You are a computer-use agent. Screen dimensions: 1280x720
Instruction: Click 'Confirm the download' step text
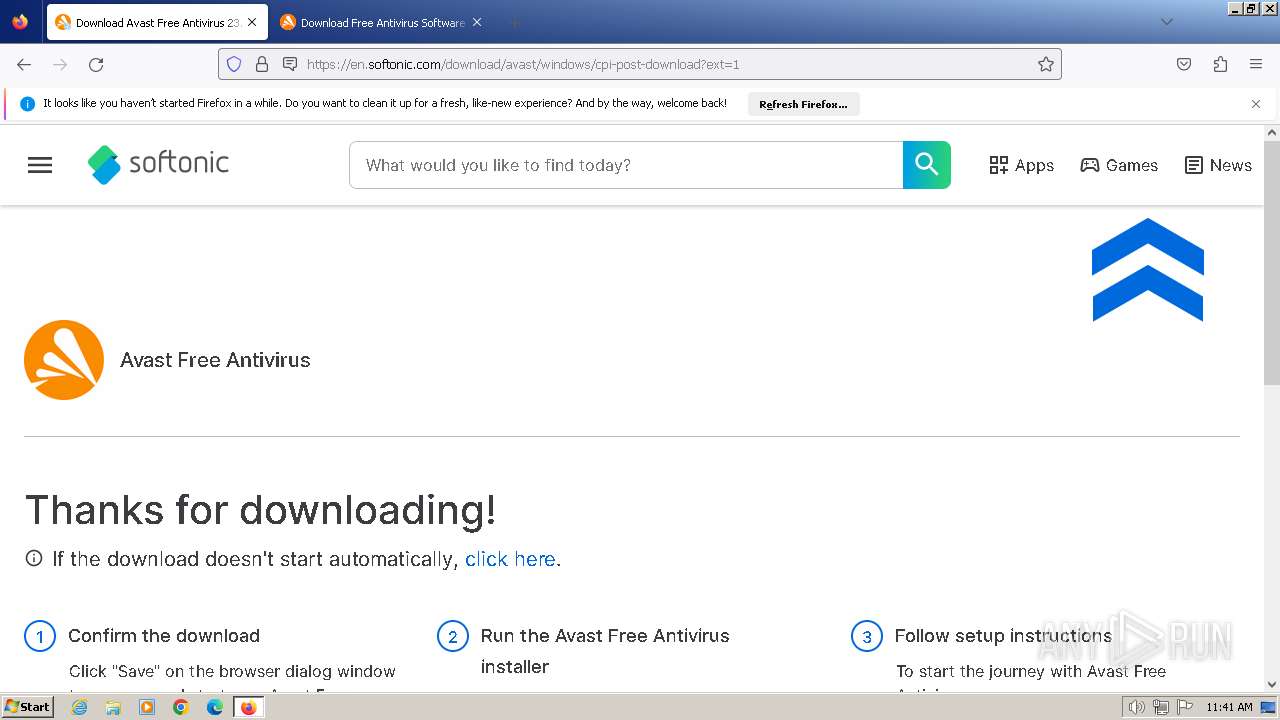point(164,636)
